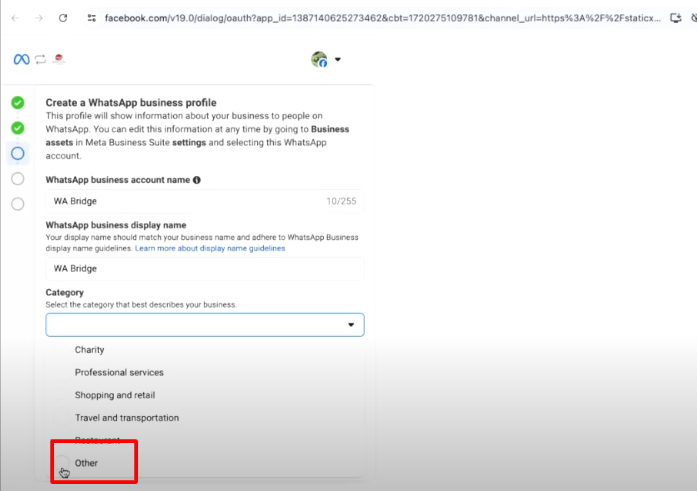Select the fifth step circle
Viewport: 697px width, 491px height.
tap(18, 204)
